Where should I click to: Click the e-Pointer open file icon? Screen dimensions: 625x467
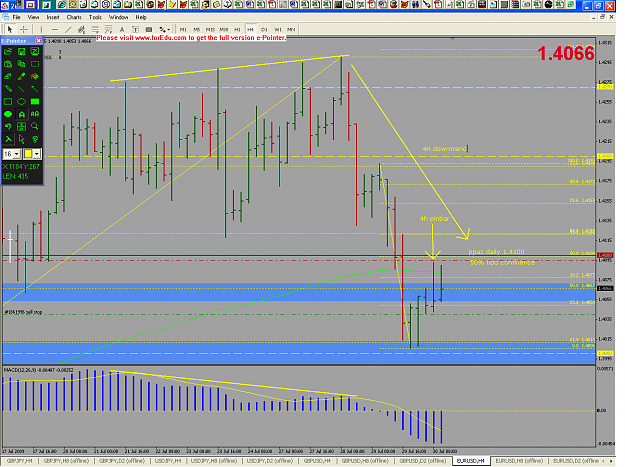click(x=8, y=51)
